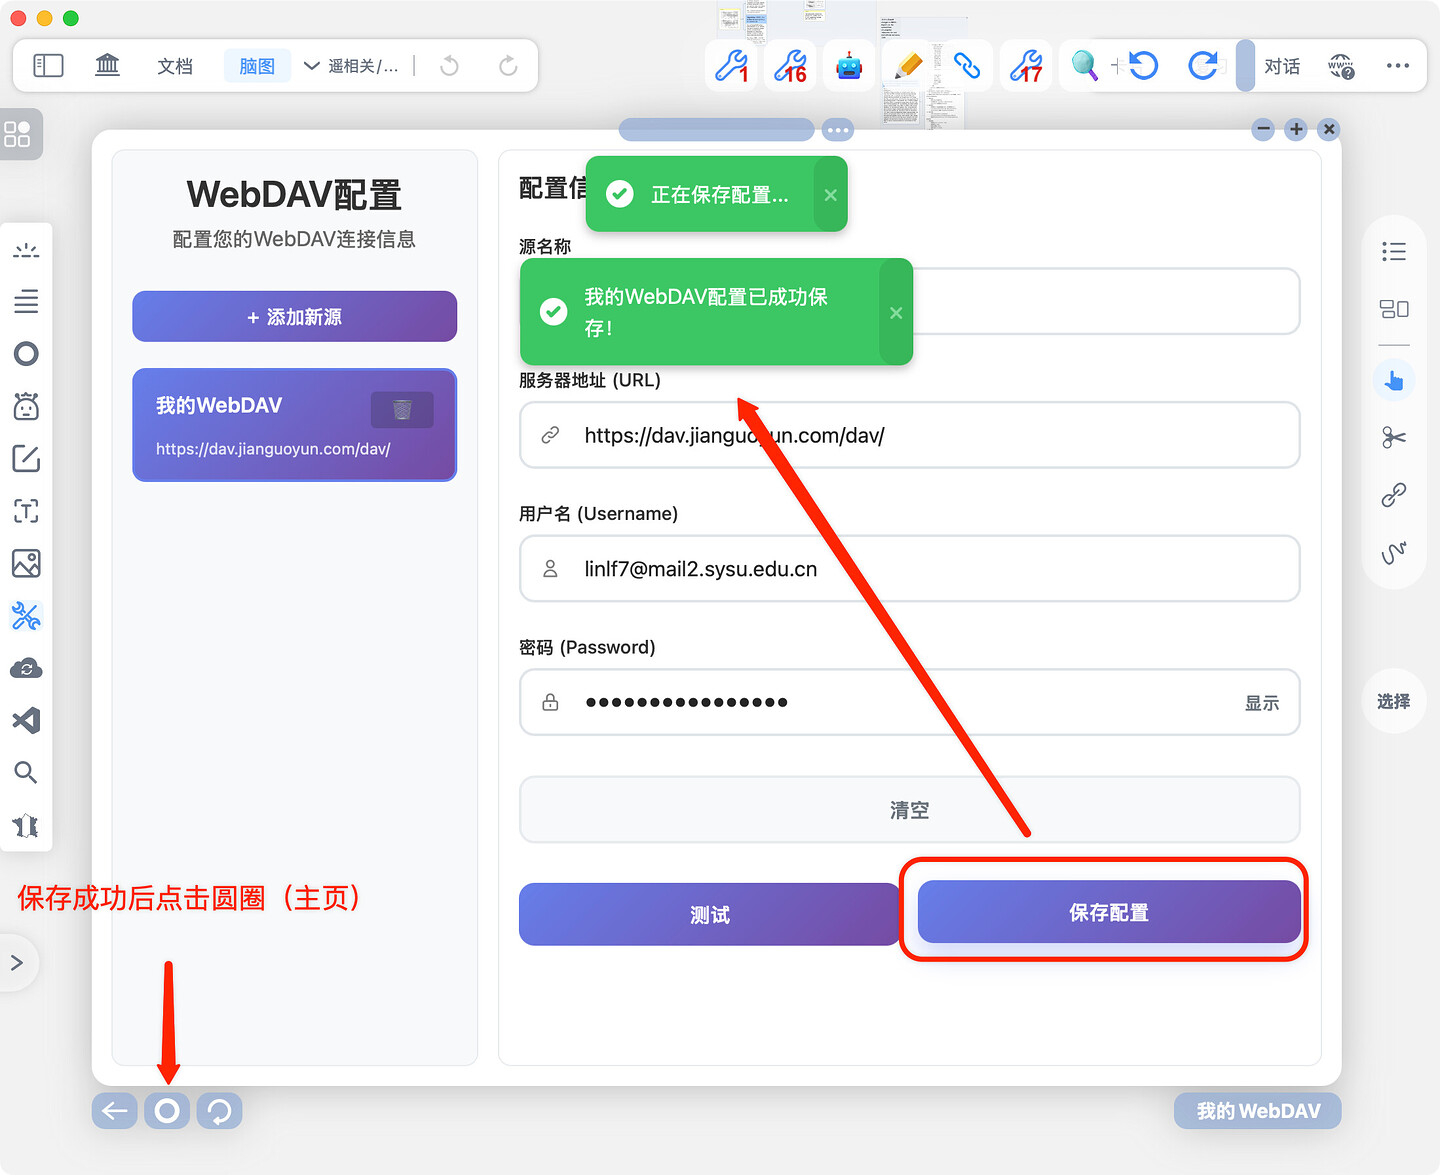Click 添加新源 to add a source

point(295,317)
